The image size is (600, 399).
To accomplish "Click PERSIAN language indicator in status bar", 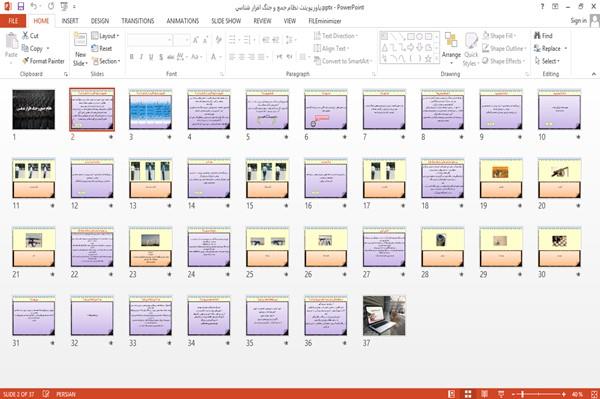I will click(66, 394).
